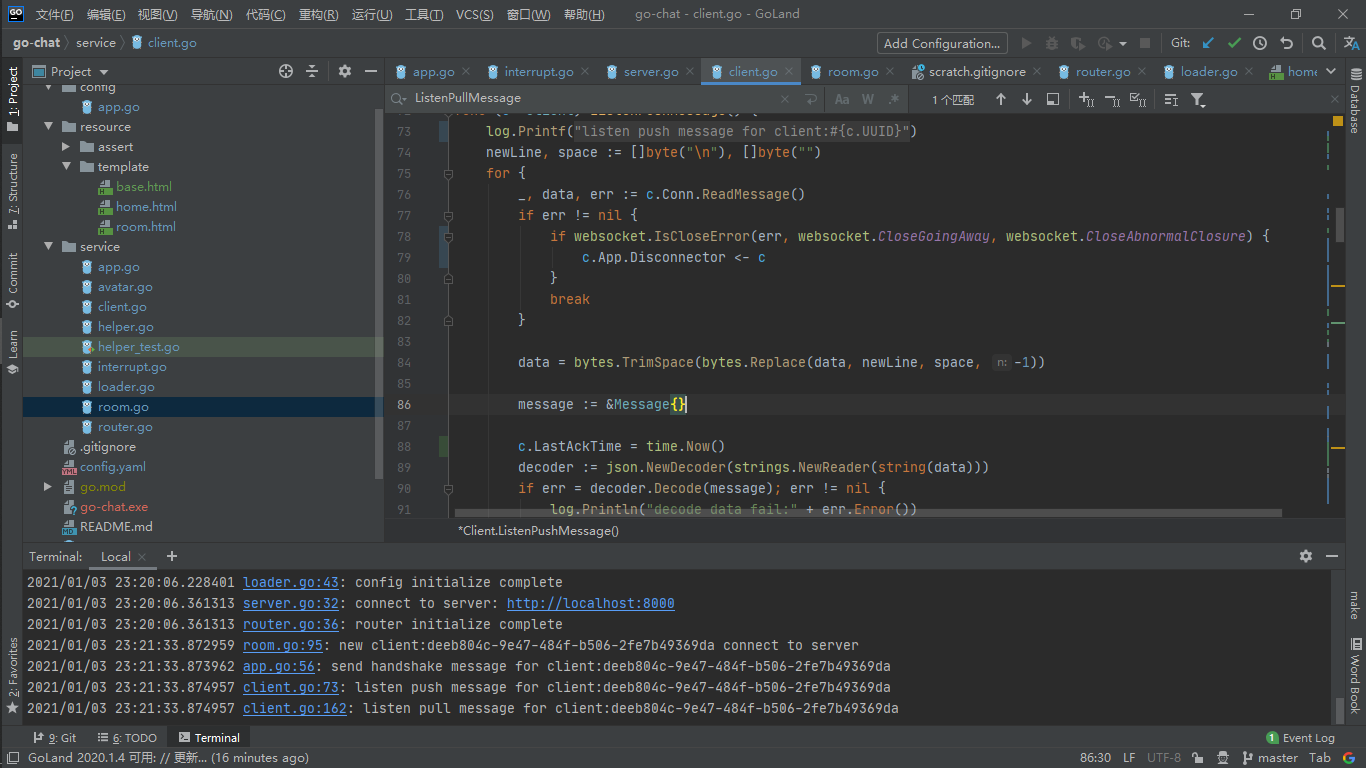Open Git history clock icon

1260,43
